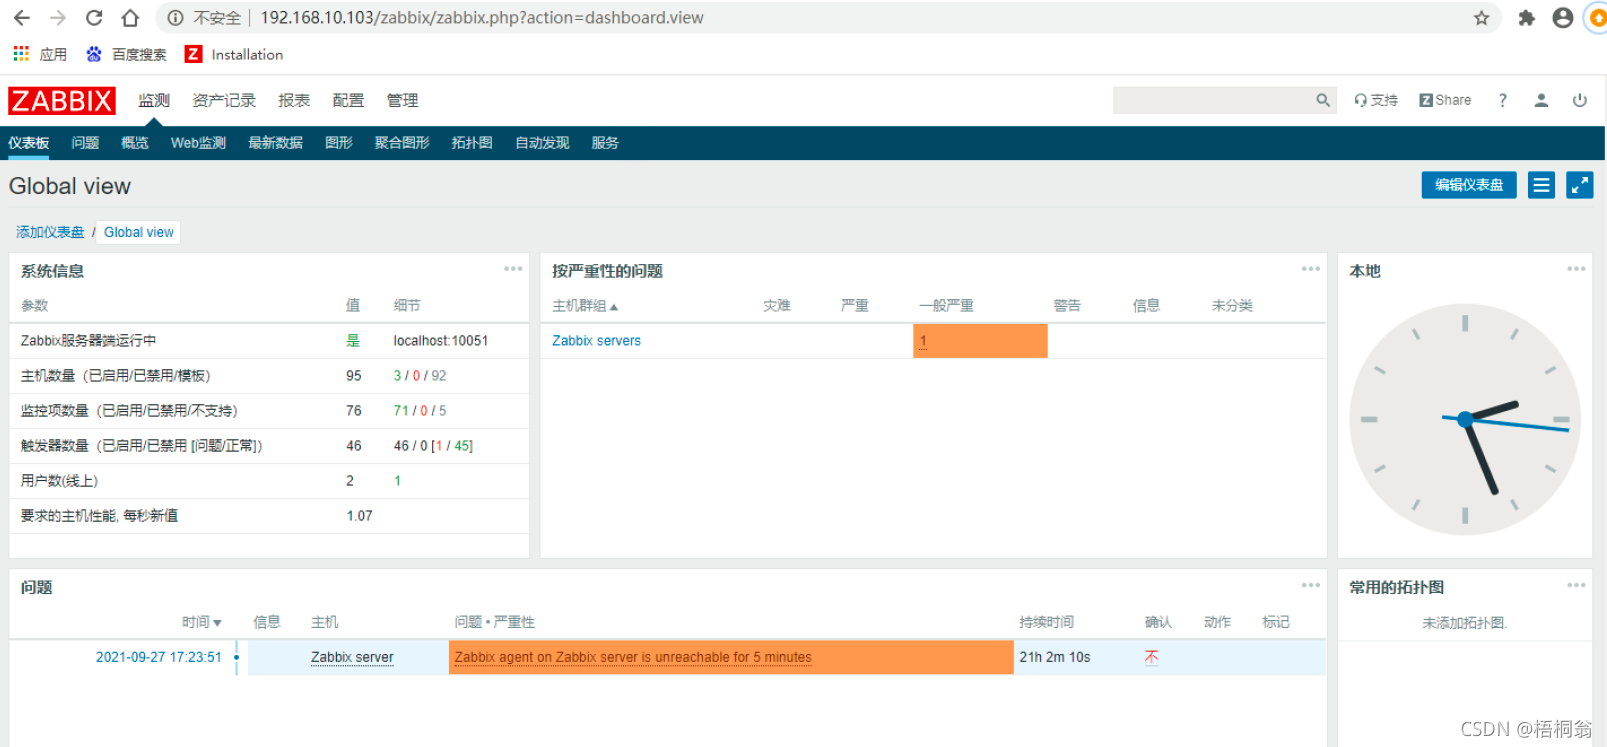Open the Zabbix server host link
The height and width of the screenshot is (747, 1607).
point(352,657)
